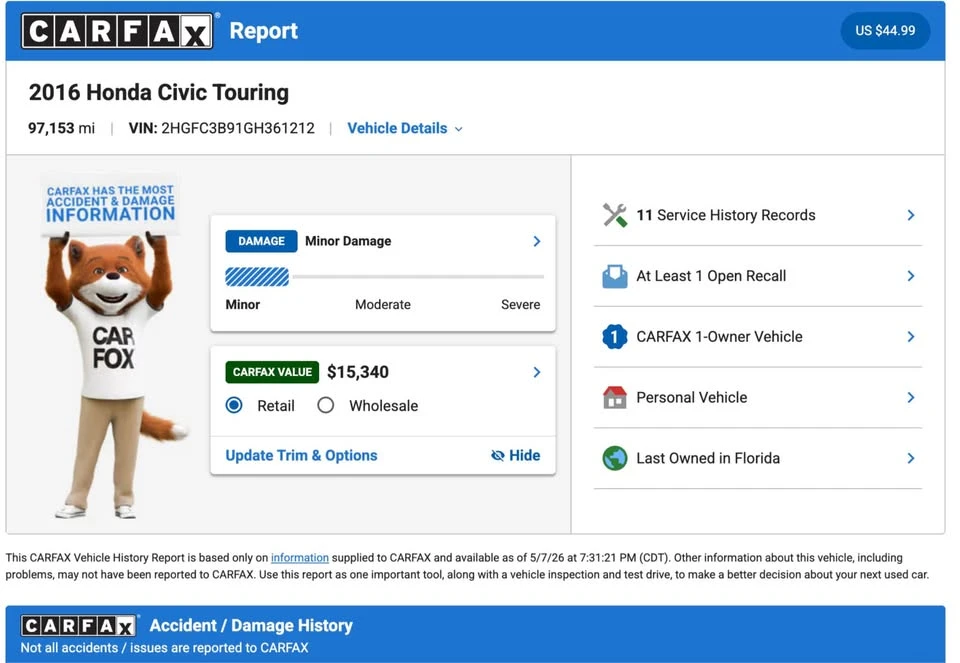Follow the information hyperlink in disclaimer
The width and height of the screenshot is (960, 663).
[300, 558]
